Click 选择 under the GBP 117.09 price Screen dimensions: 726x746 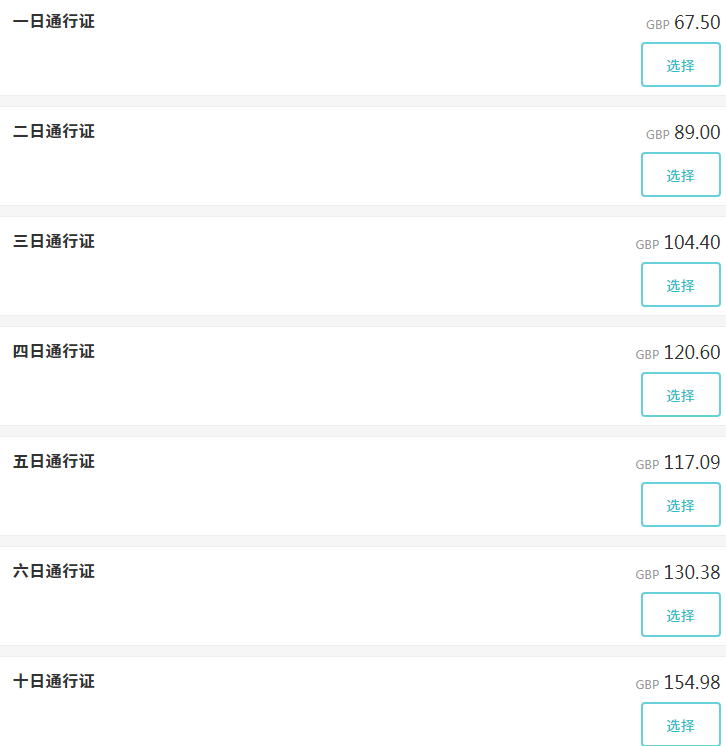tap(680, 505)
